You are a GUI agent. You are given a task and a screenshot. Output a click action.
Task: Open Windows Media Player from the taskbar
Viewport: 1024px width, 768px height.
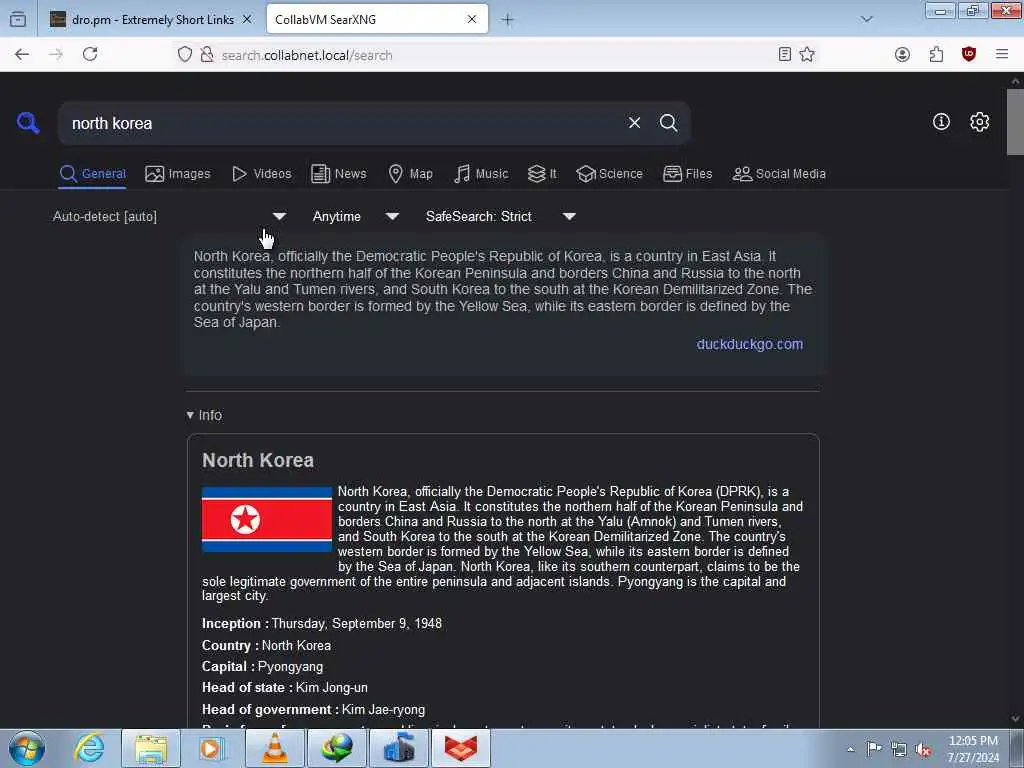[x=212, y=748]
